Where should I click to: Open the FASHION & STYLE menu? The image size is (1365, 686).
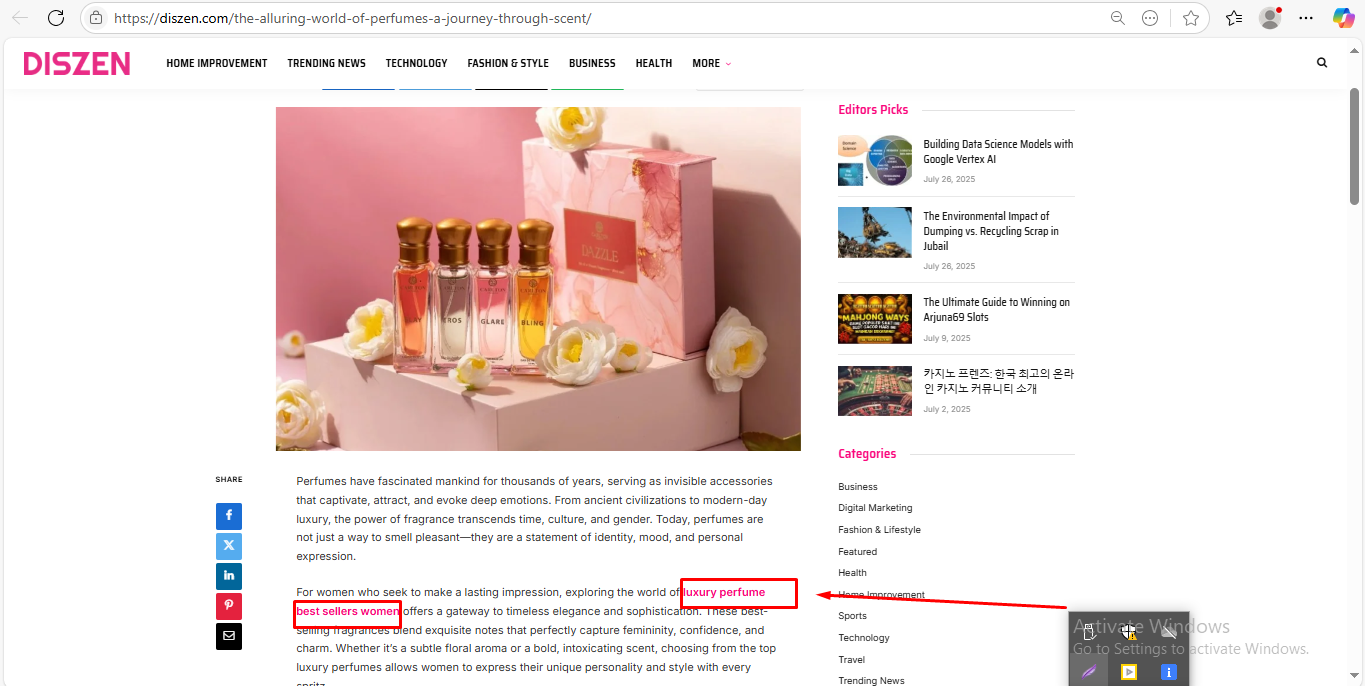click(508, 63)
